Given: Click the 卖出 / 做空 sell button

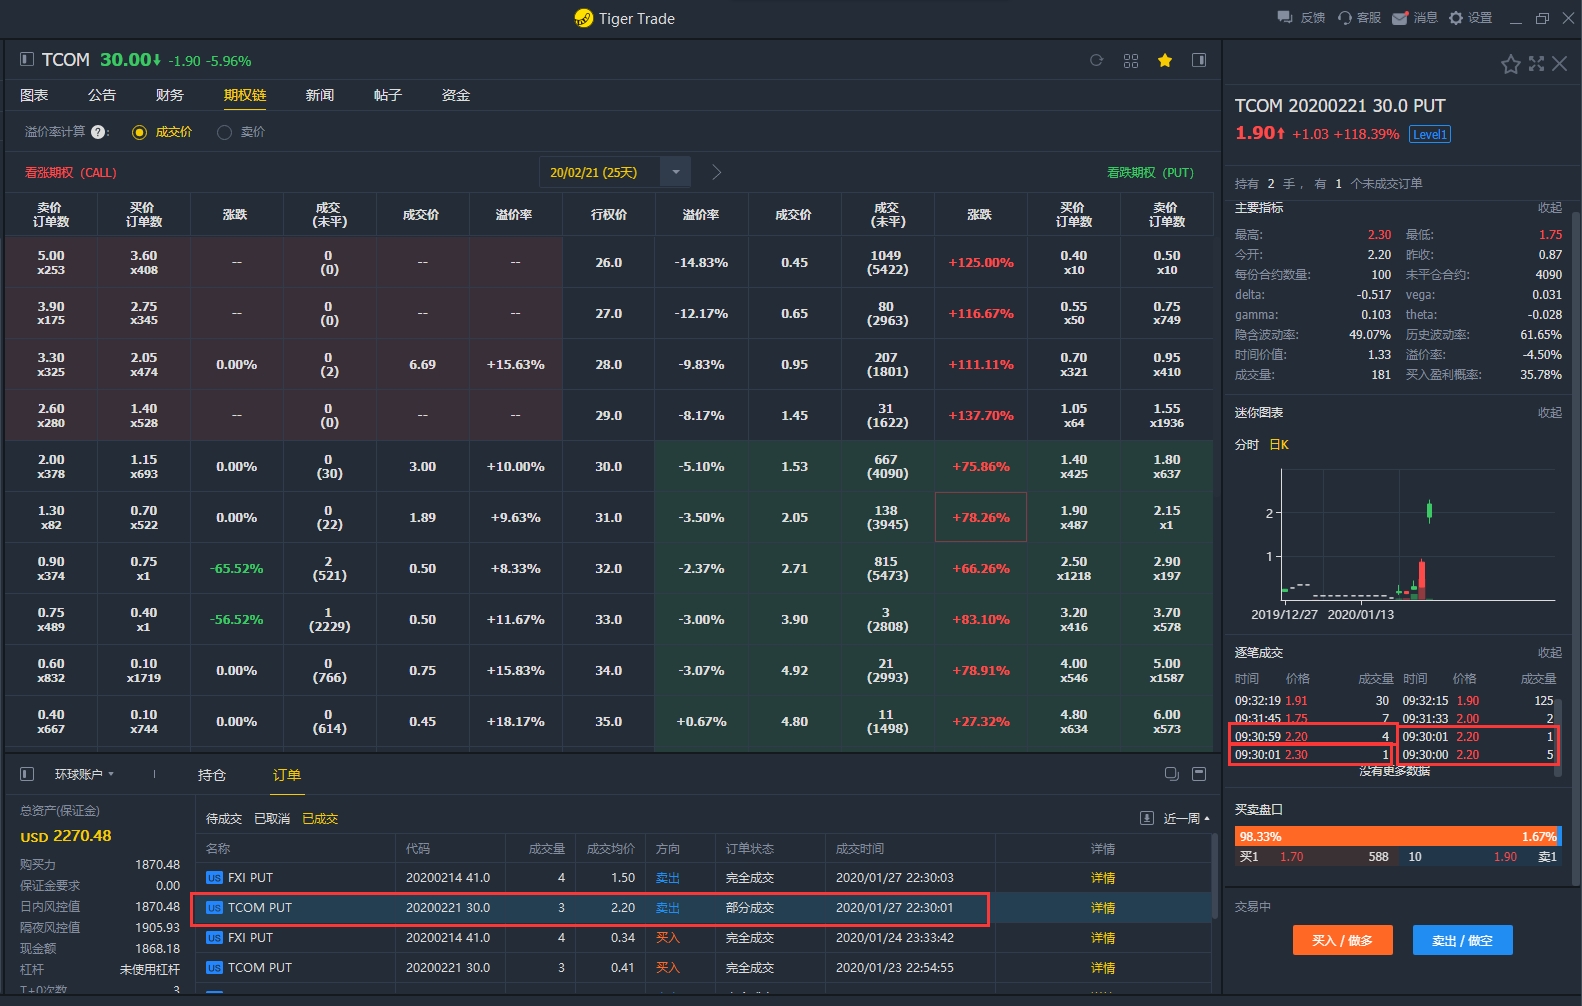Looking at the screenshot, I should pos(1463,940).
